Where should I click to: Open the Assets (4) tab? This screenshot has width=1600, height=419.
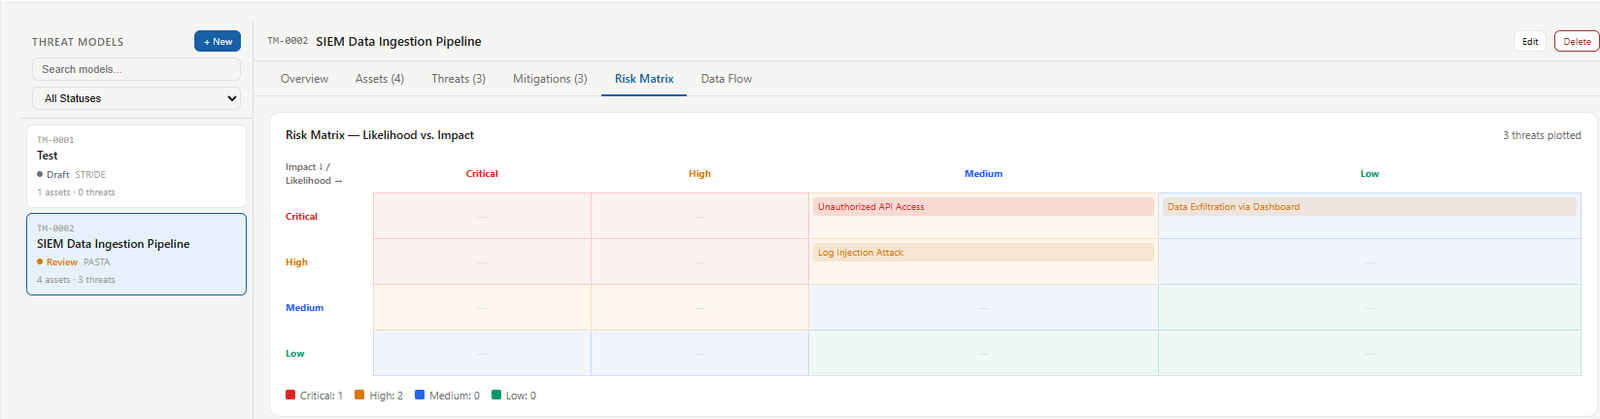[379, 79]
